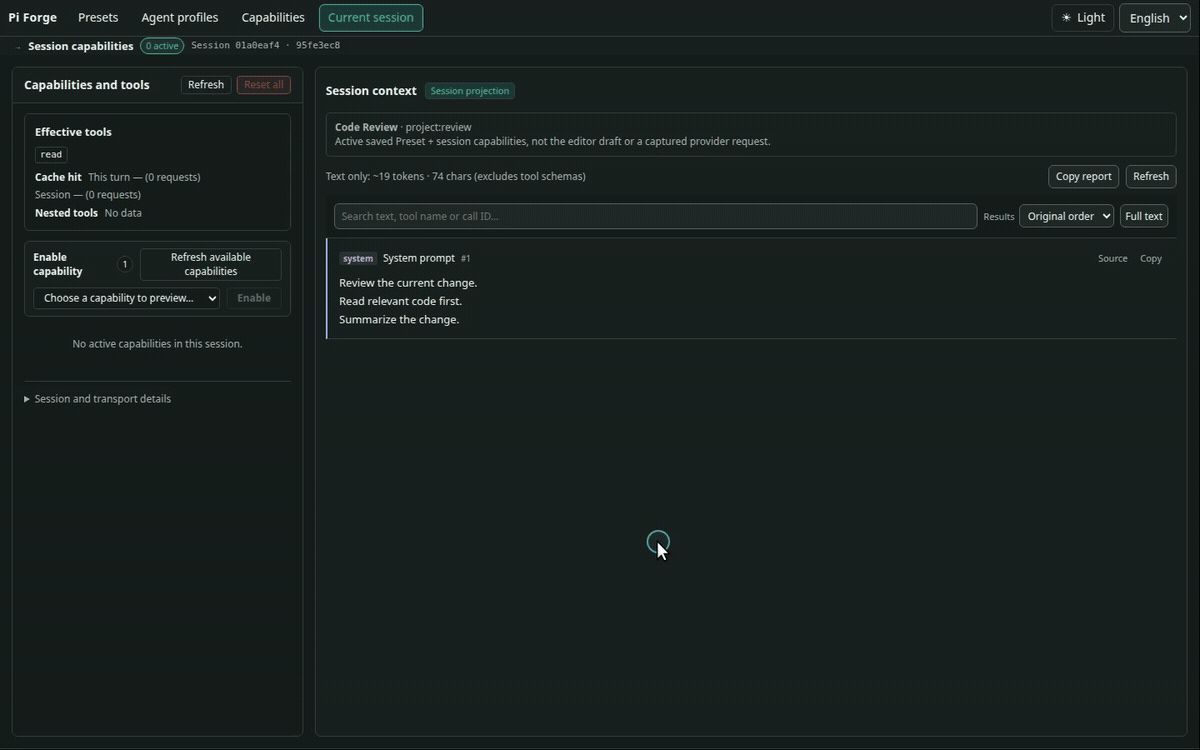1200x750 pixels.
Task: Click the text 'Read relevant code first.'
Action: pyautogui.click(x=400, y=301)
